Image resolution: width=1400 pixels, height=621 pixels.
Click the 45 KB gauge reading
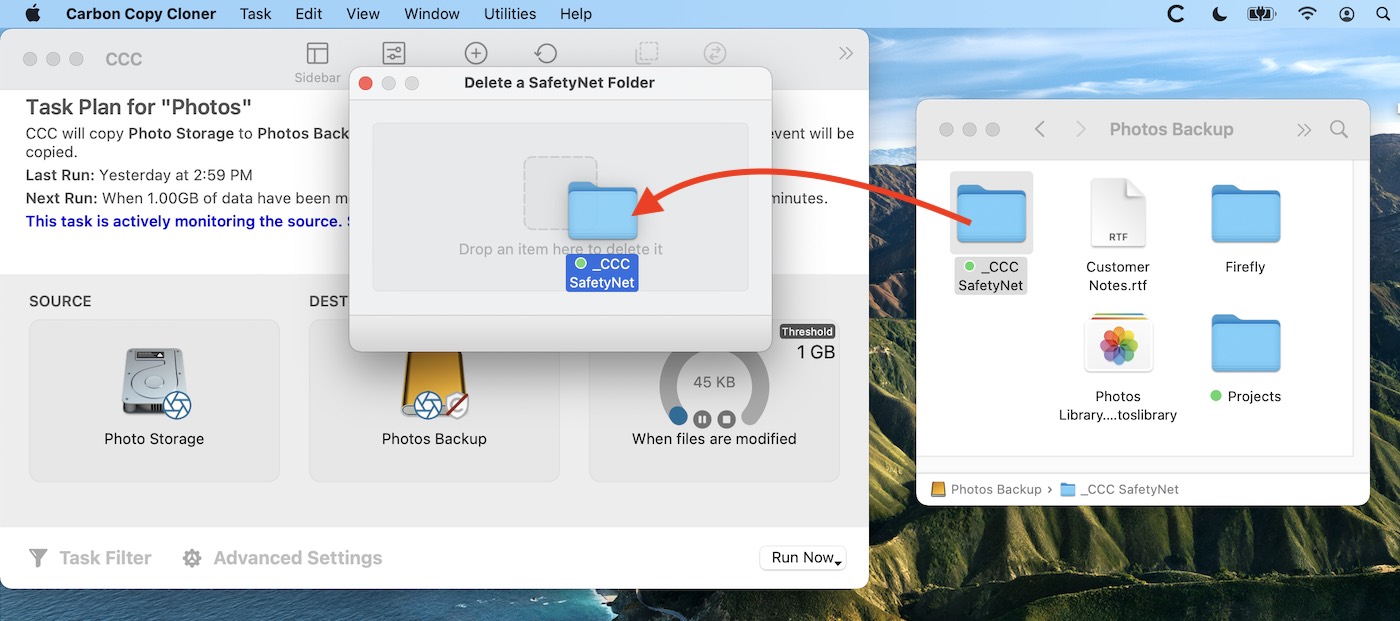point(714,382)
